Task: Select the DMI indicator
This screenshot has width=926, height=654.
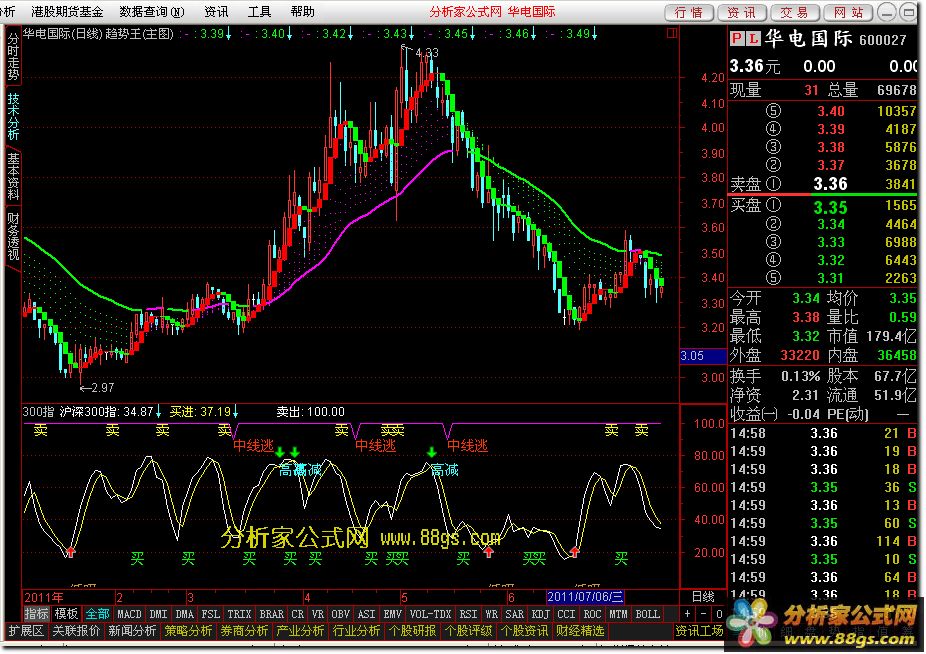Action: [x=158, y=614]
